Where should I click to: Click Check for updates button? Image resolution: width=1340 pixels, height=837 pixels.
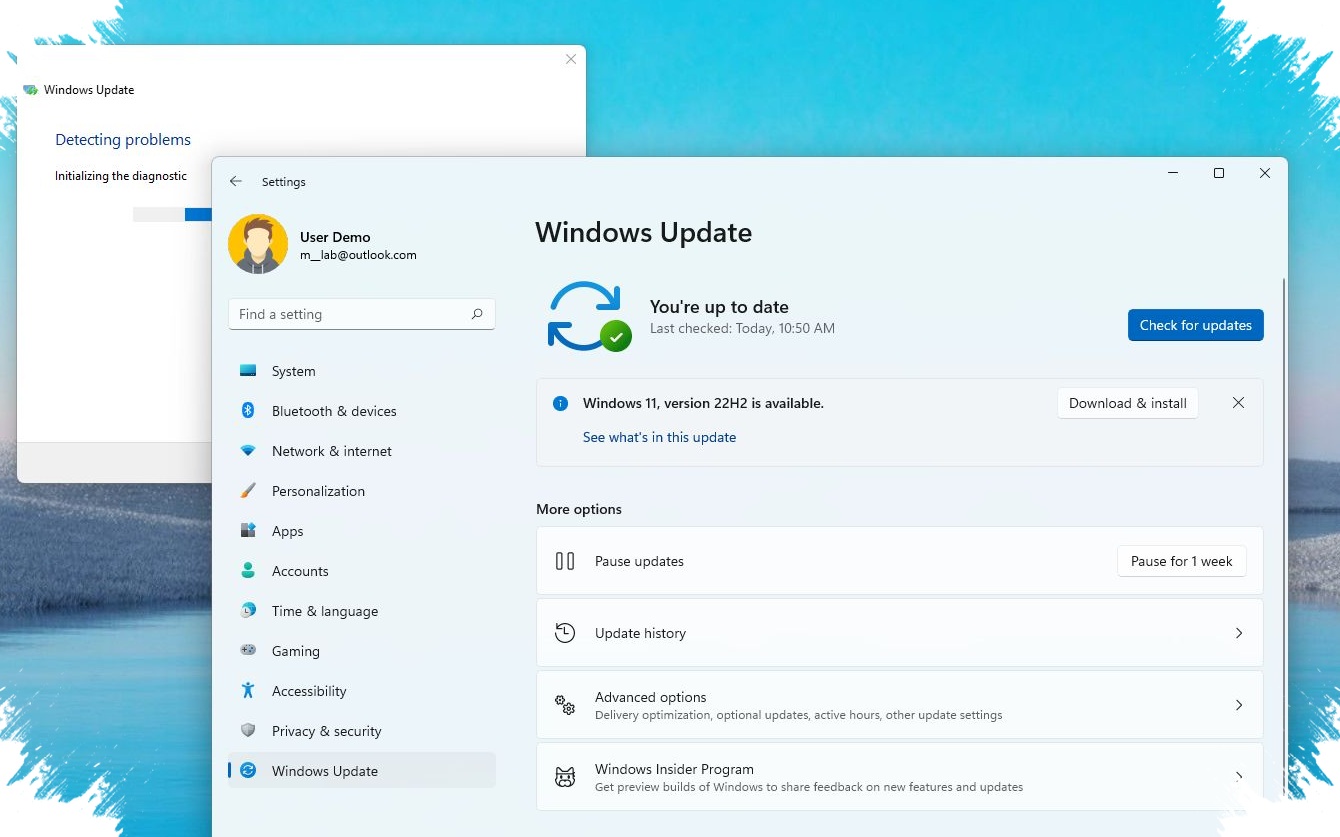(1195, 325)
